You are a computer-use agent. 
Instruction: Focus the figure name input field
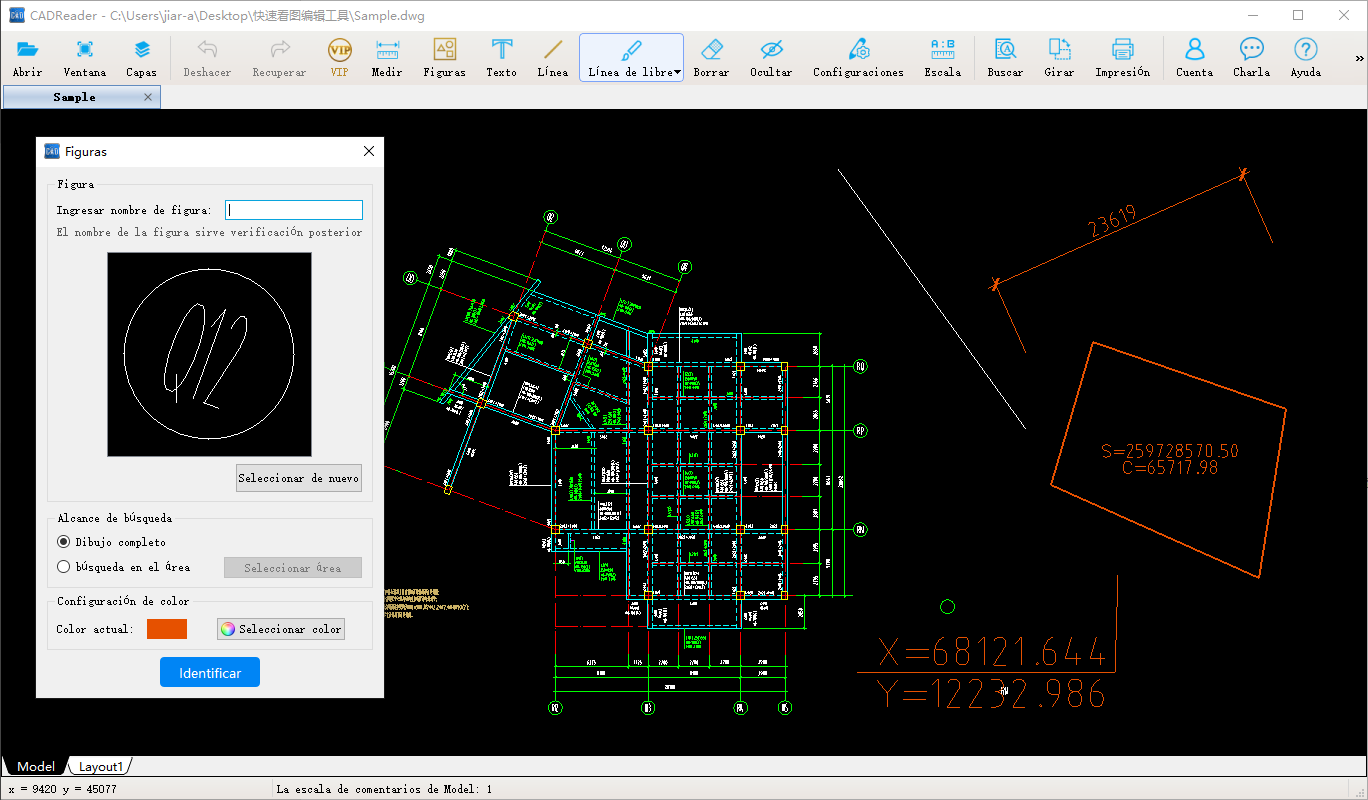pyautogui.click(x=294, y=210)
